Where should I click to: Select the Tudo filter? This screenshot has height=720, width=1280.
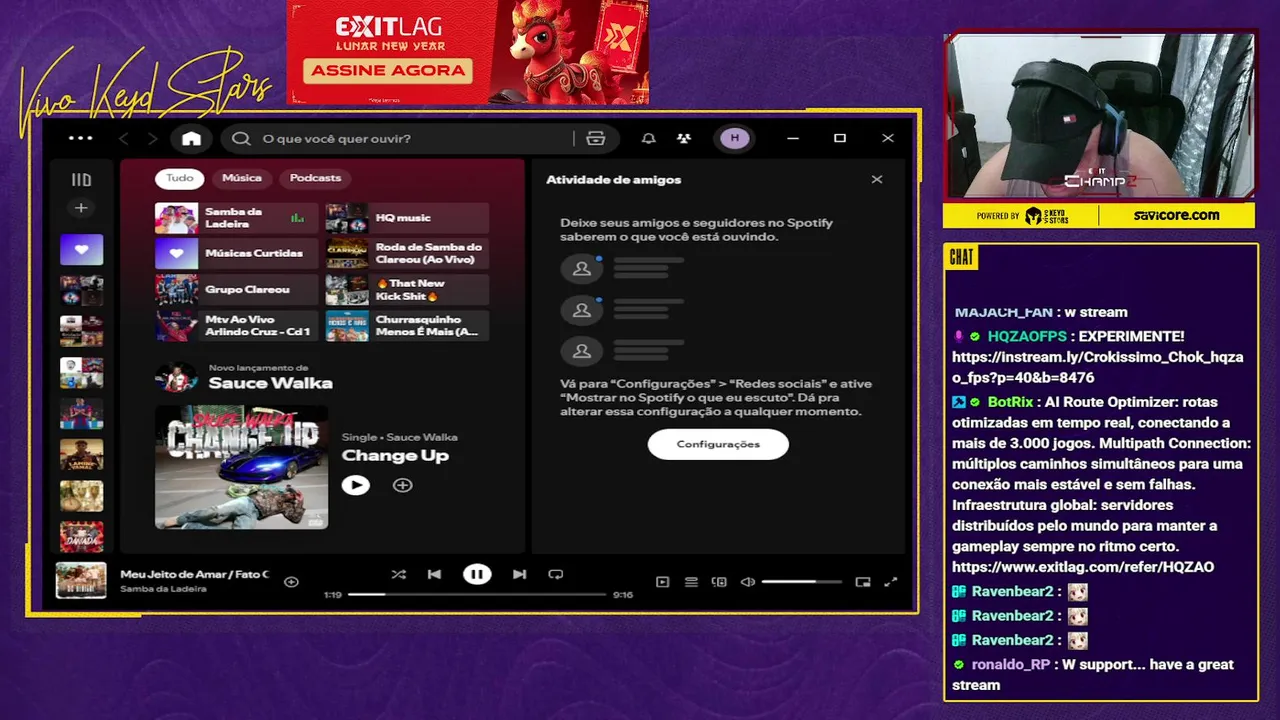[x=180, y=178]
